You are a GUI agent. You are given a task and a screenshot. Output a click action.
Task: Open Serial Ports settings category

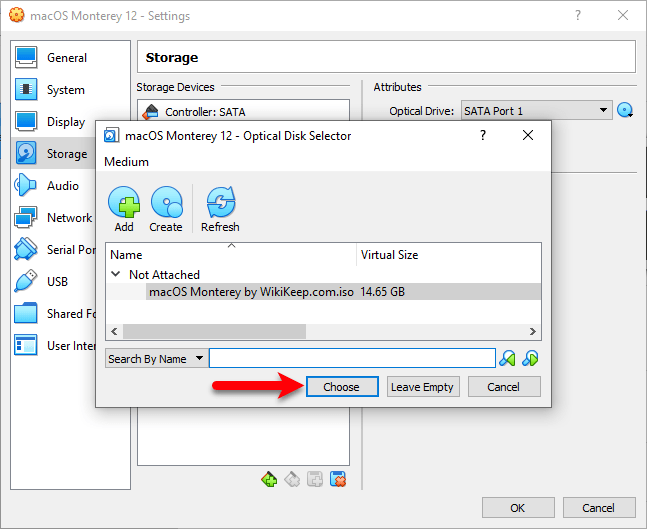click(x=54, y=249)
